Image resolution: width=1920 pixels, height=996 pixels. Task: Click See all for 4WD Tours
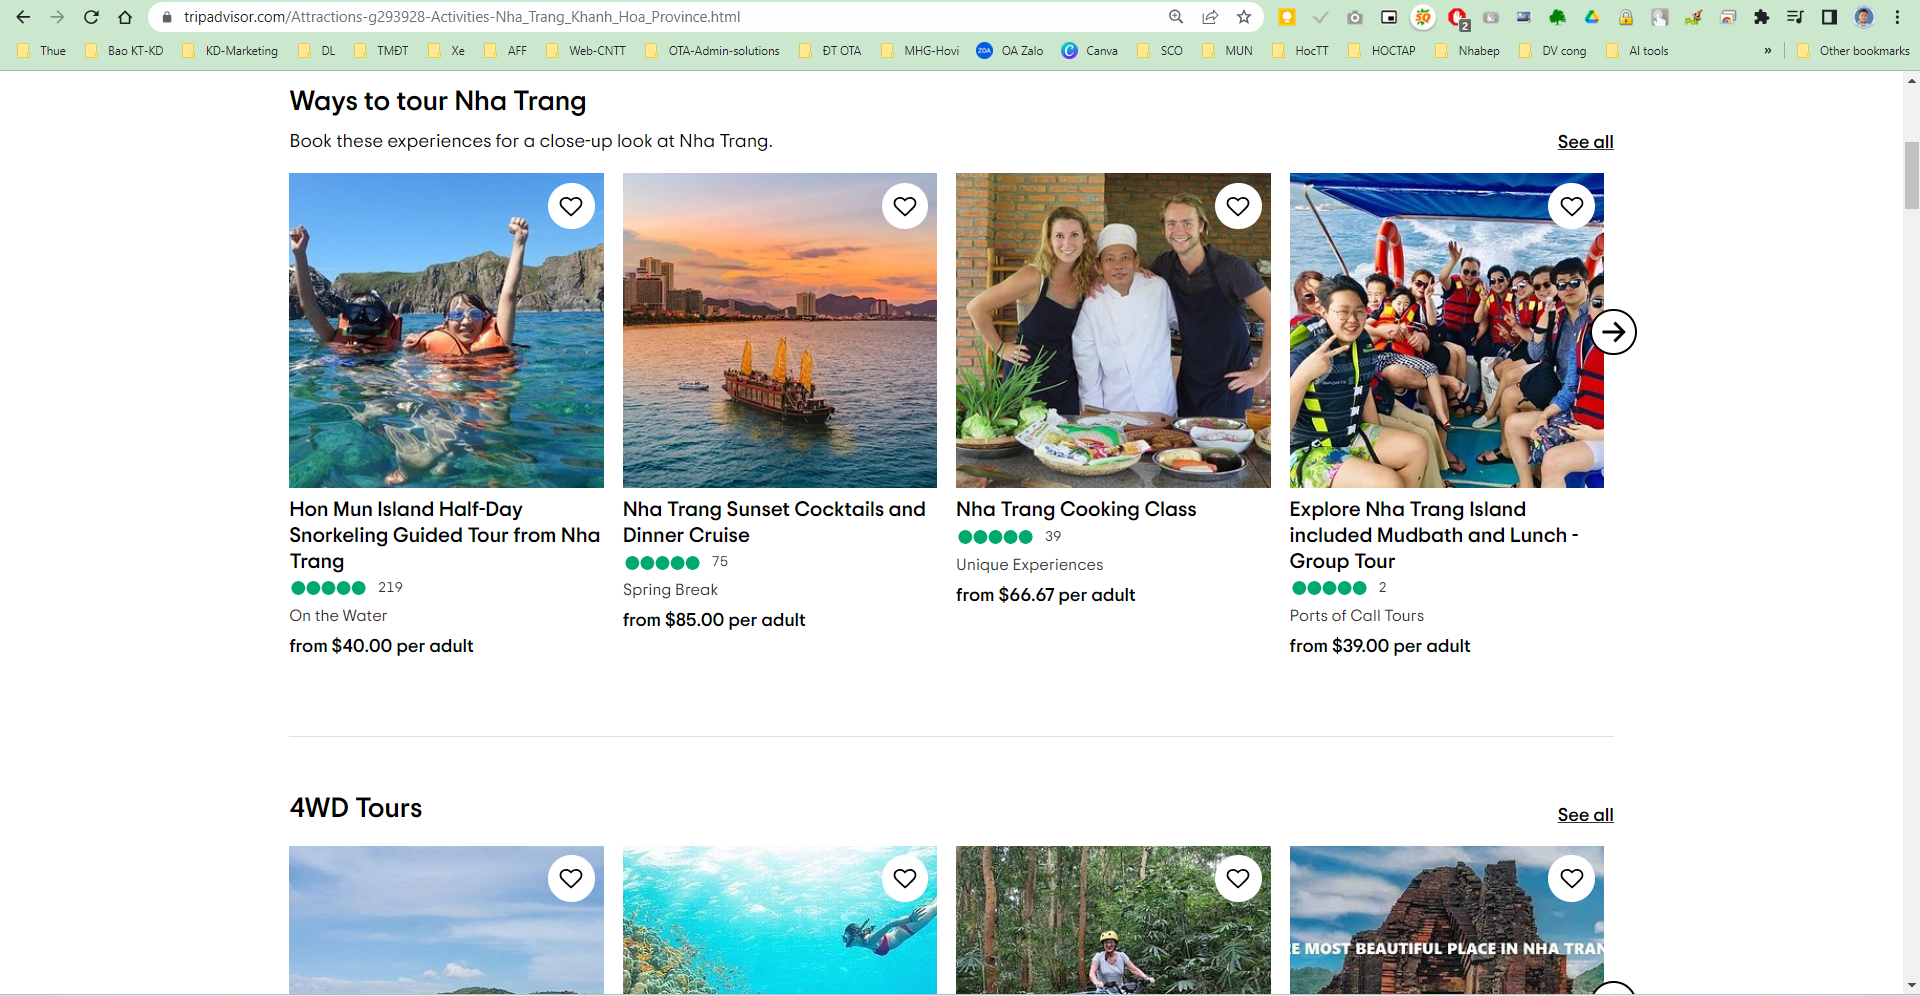coord(1585,815)
